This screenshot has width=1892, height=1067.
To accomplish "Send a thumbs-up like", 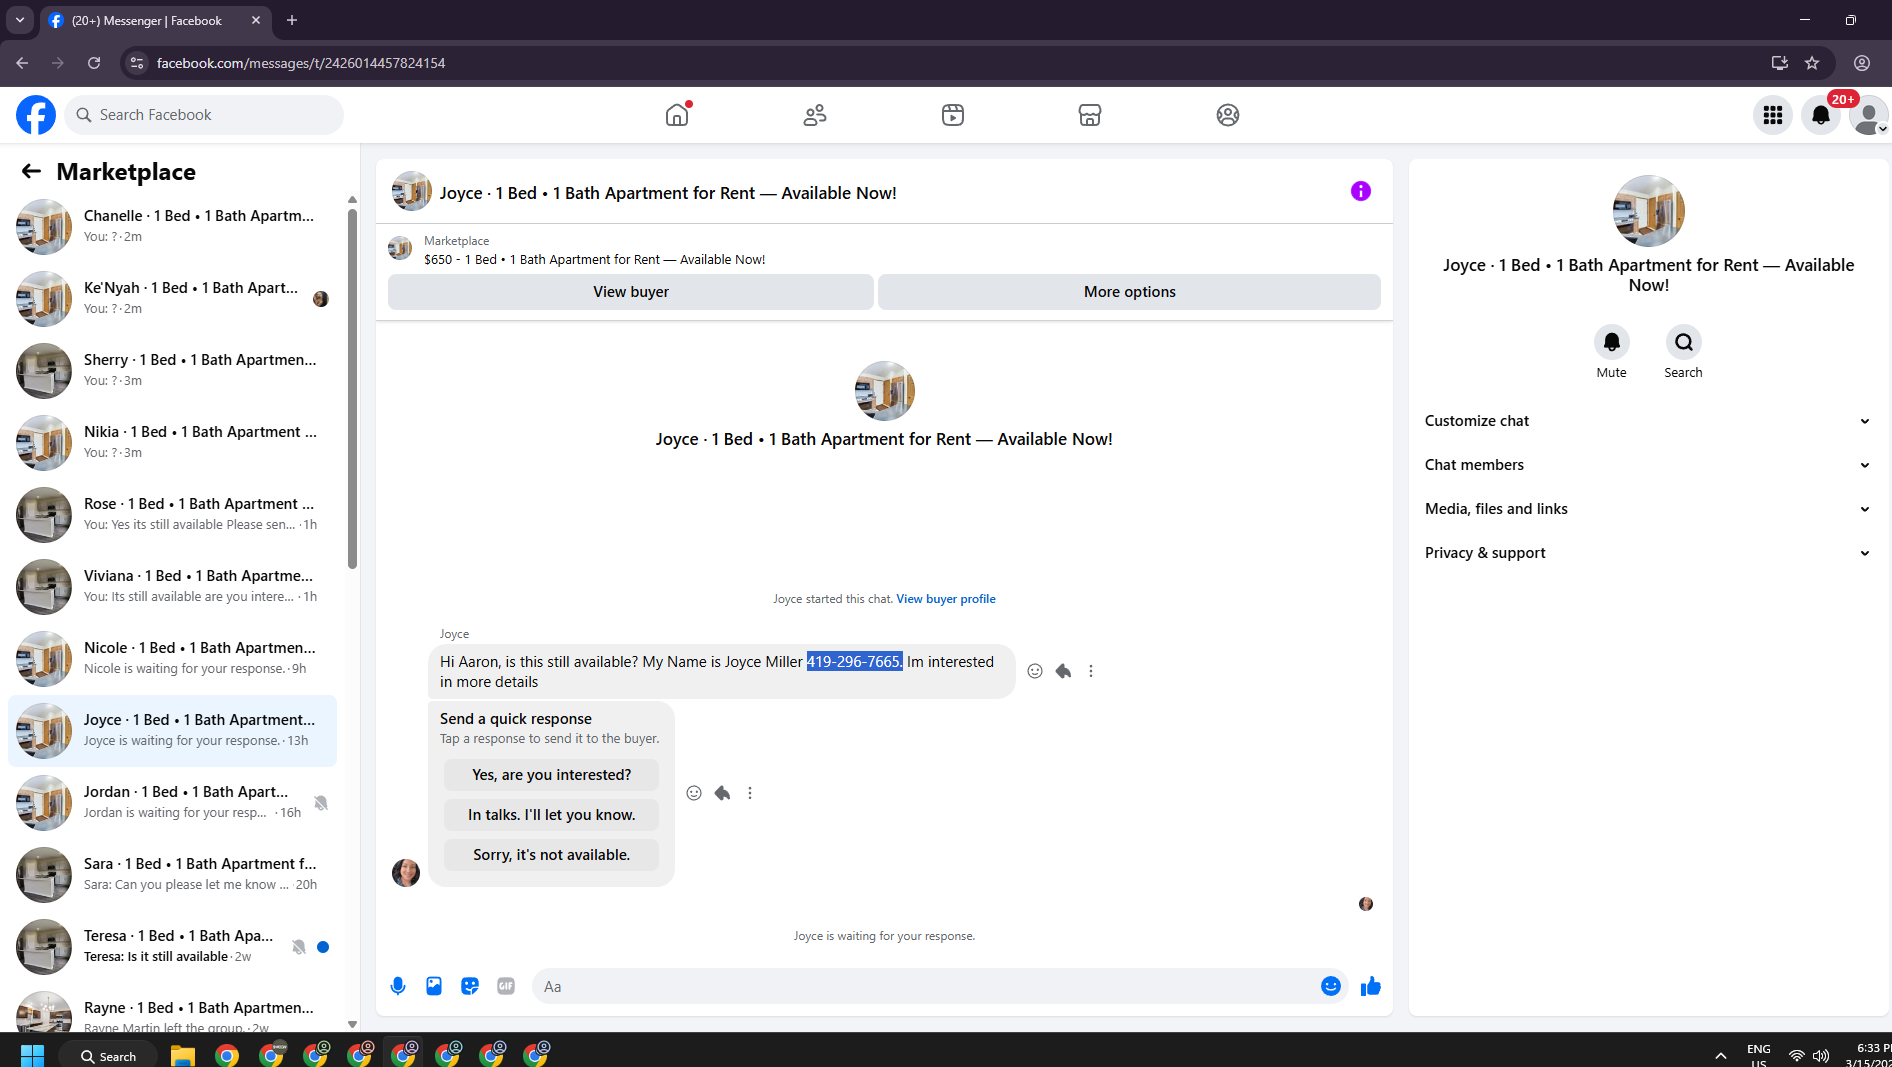I will click(x=1370, y=986).
